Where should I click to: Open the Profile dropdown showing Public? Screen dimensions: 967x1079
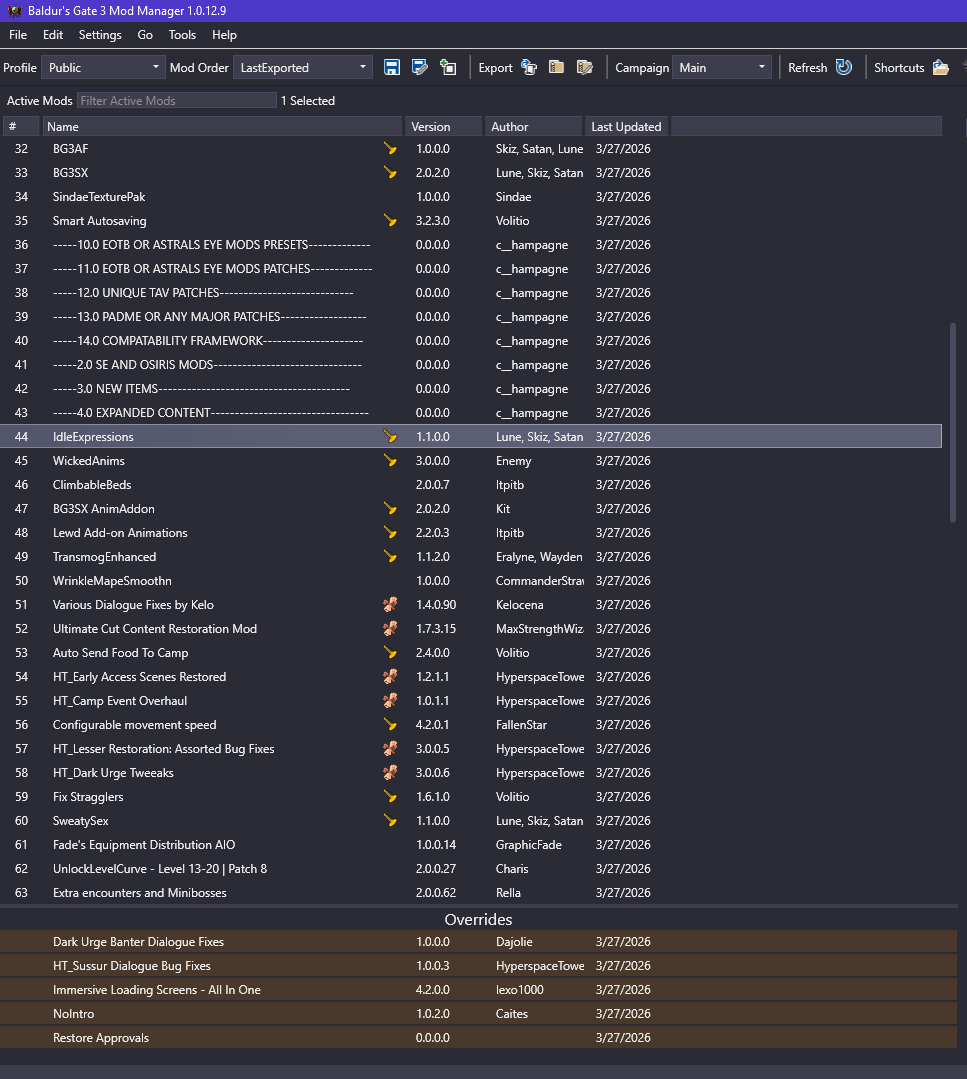103,67
